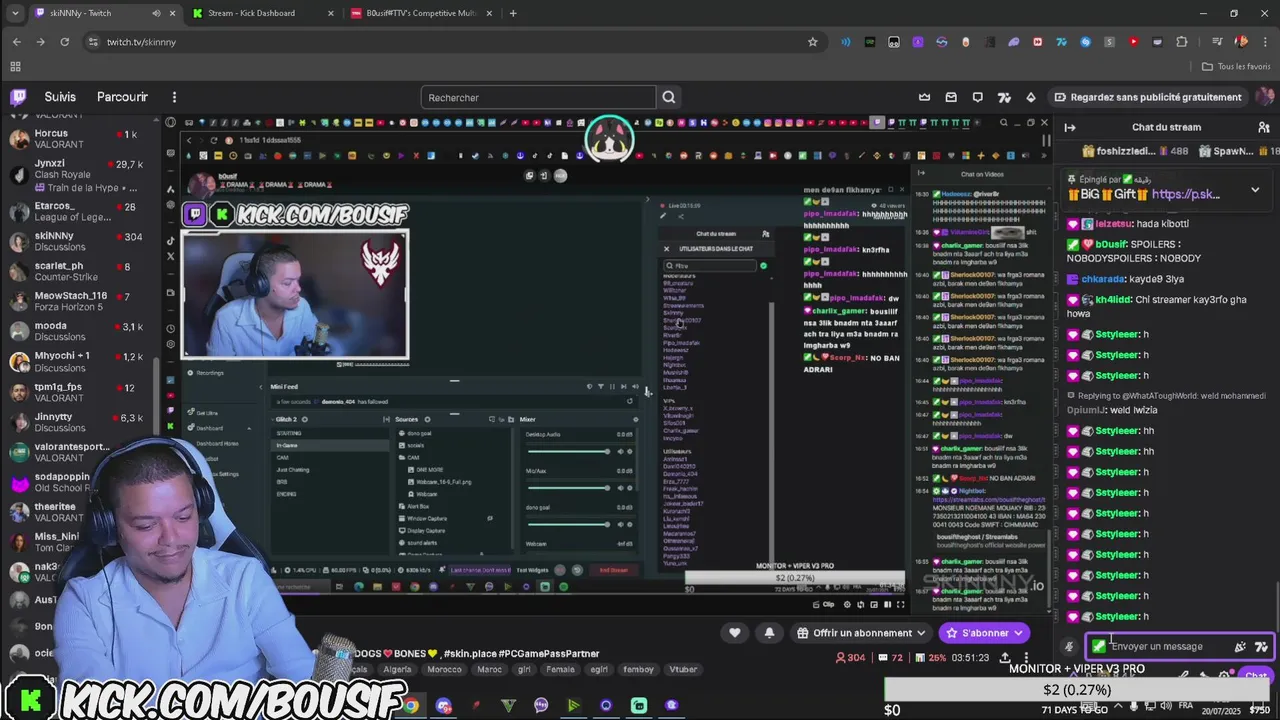Open the emote picker in chat box
The height and width of the screenshot is (720, 1280).
[1240, 647]
